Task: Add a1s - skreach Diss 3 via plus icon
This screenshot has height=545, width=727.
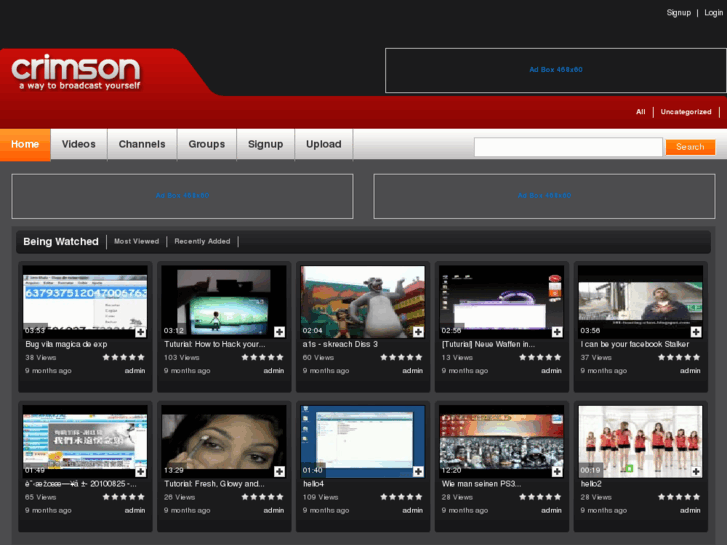Action: 418,331
